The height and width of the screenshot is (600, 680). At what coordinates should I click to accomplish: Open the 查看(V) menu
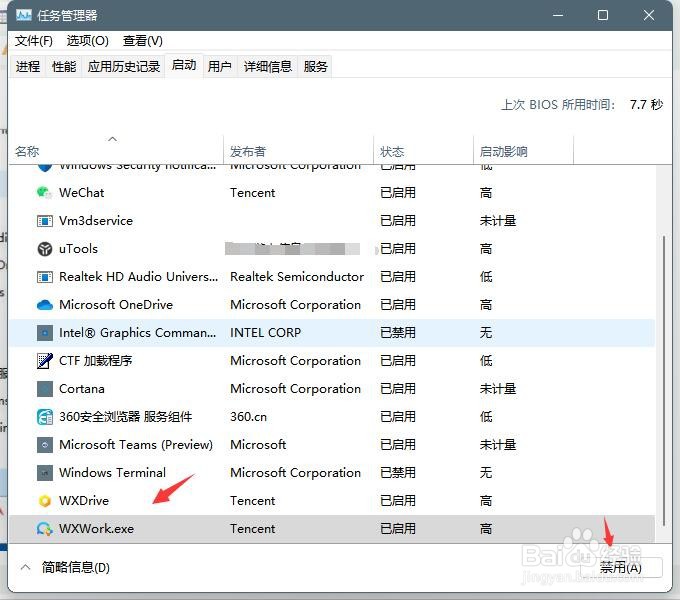tap(143, 41)
